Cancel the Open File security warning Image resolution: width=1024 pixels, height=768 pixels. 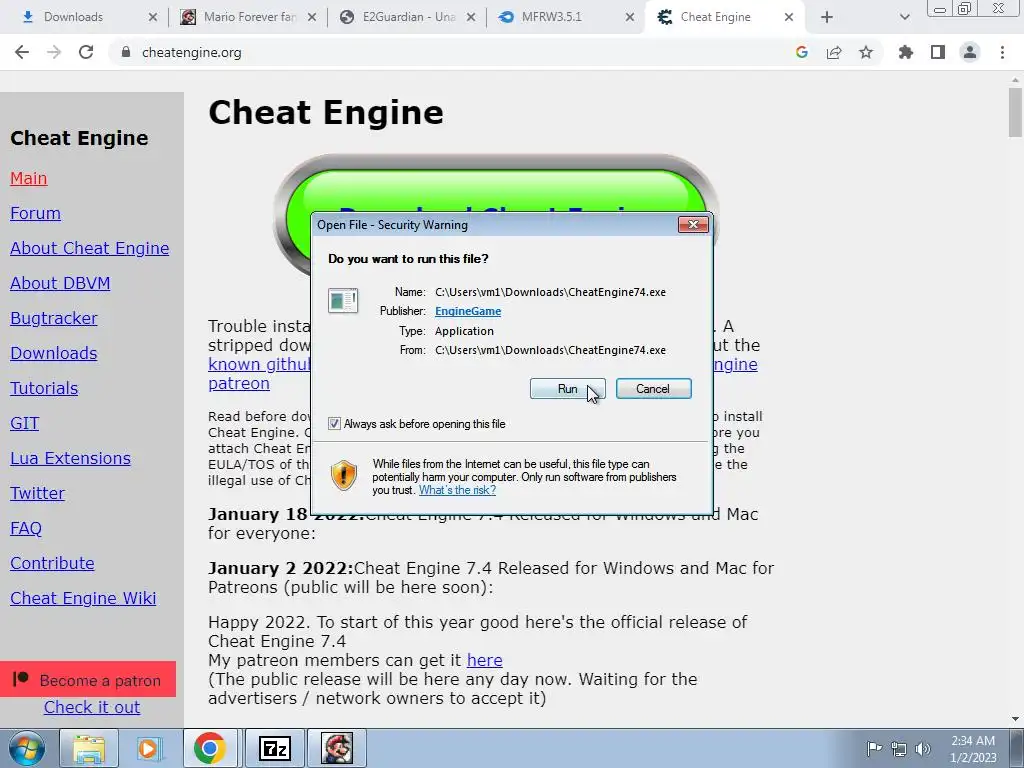pos(653,389)
